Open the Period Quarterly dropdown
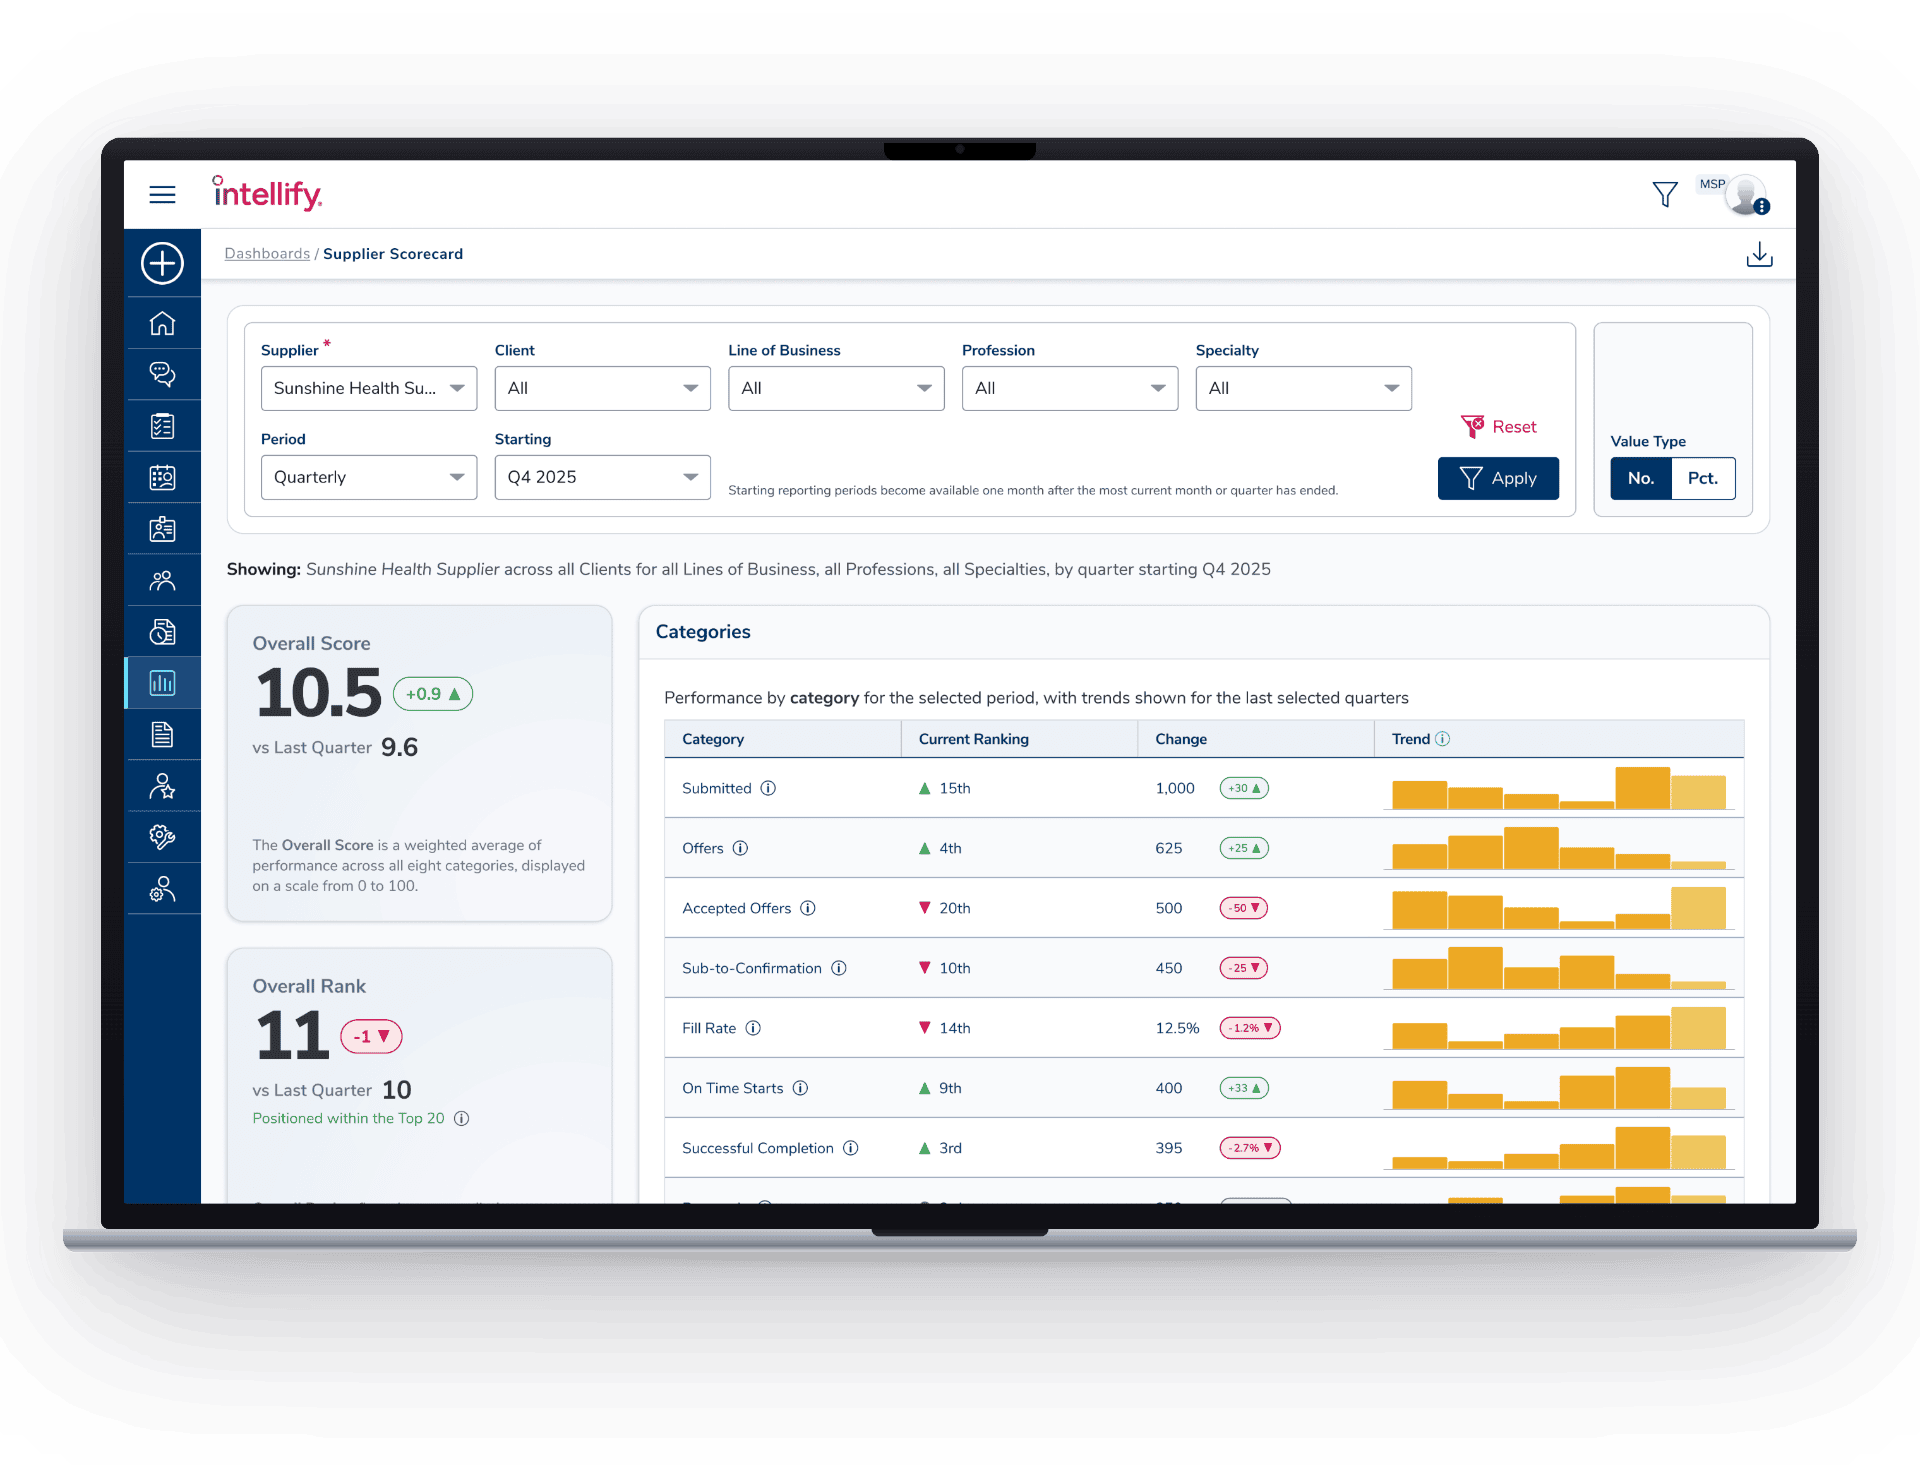The image size is (1920, 1465). [x=369, y=477]
